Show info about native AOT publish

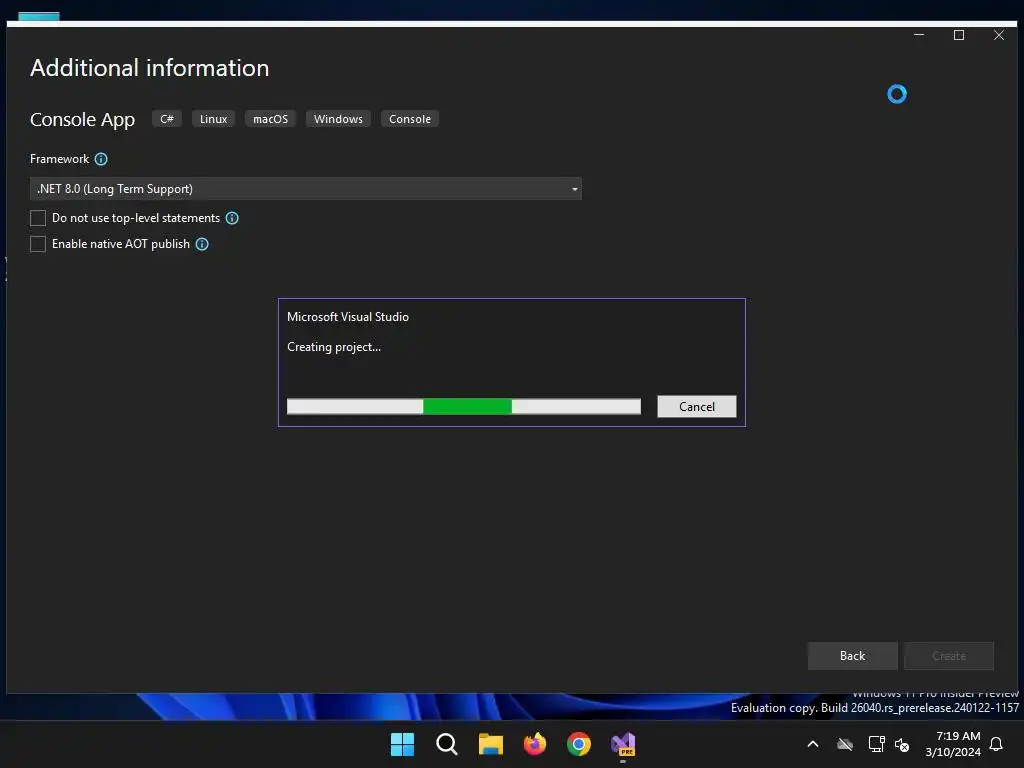tap(202, 244)
